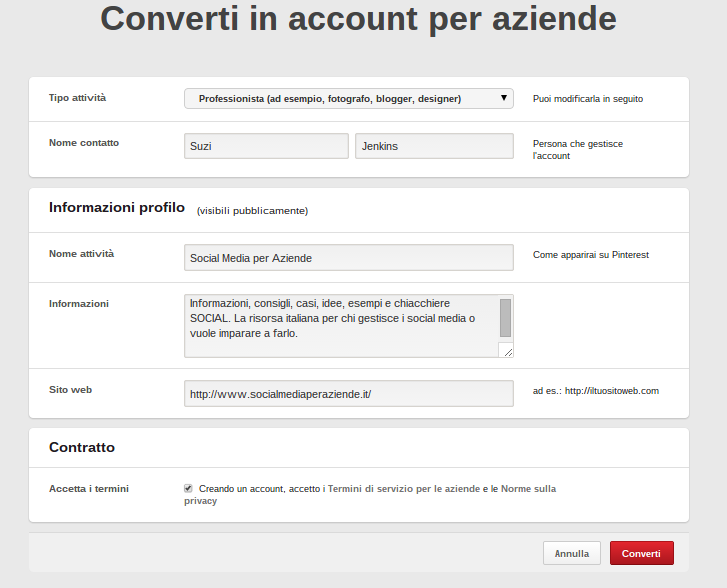727x588 pixels.
Task: Click the dropdown arrow next to Professionista
Action: point(503,98)
